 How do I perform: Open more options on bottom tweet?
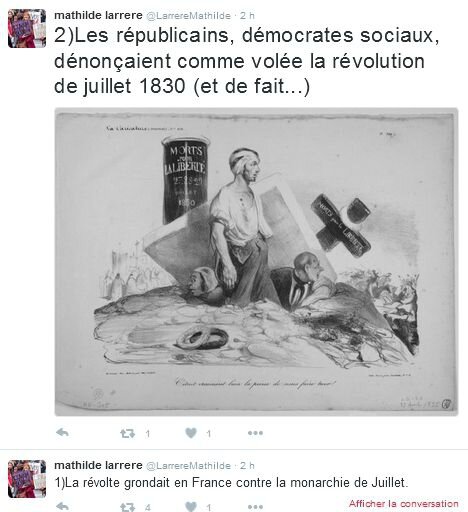click(255, 507)
